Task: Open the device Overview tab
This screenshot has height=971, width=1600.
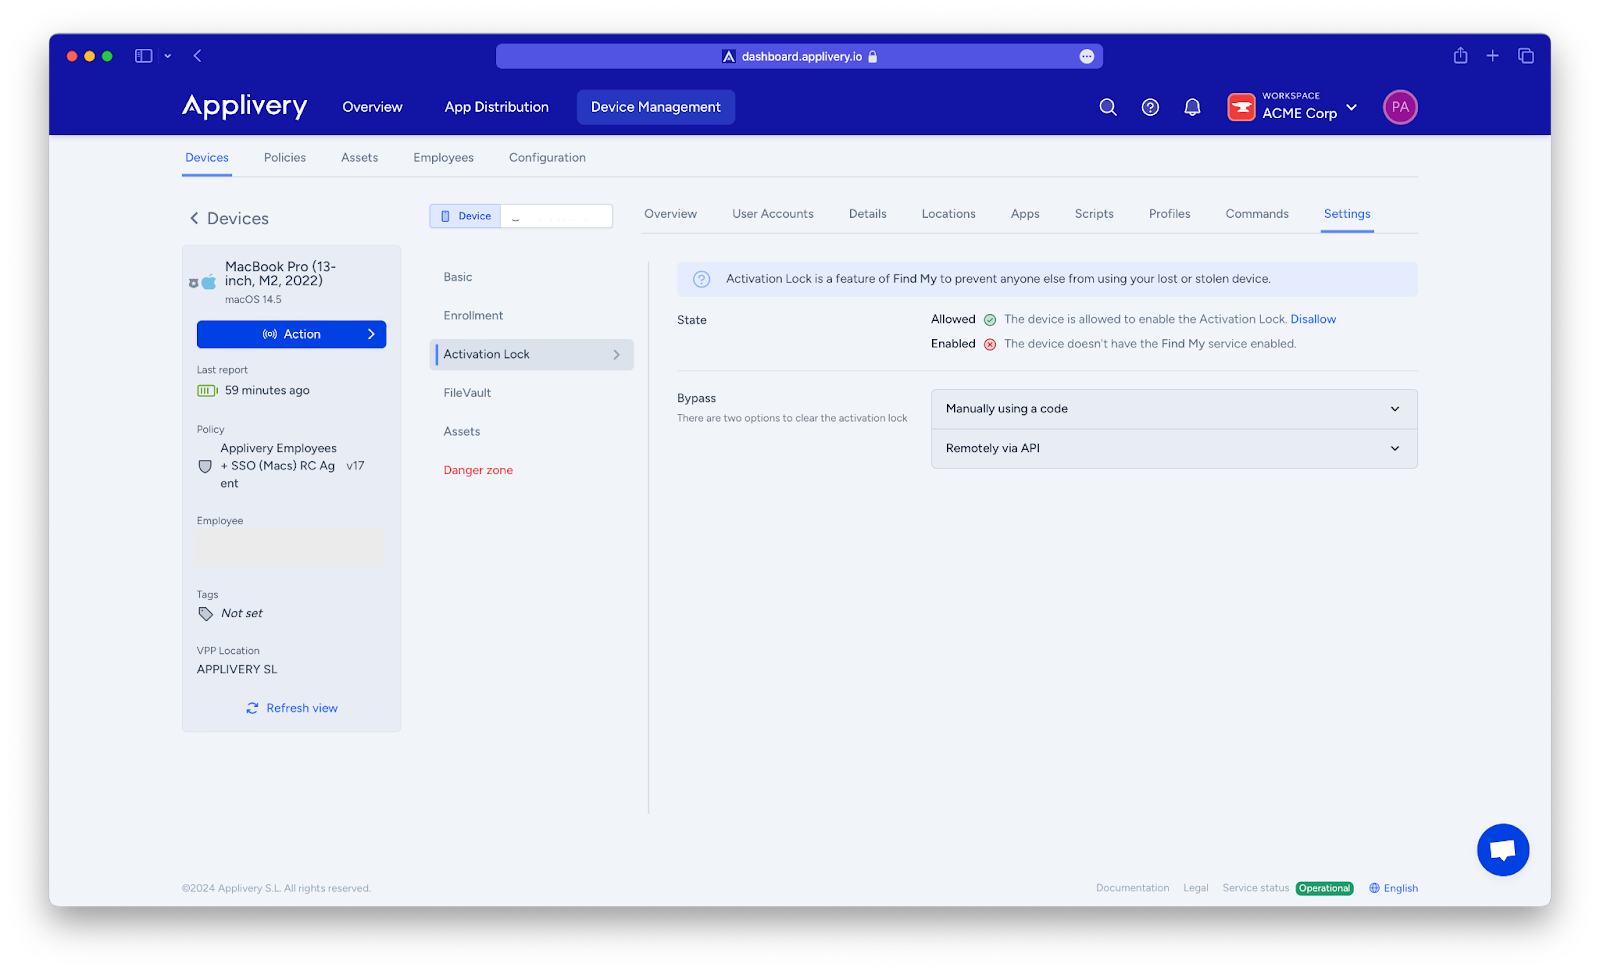Action: point(670,214)
